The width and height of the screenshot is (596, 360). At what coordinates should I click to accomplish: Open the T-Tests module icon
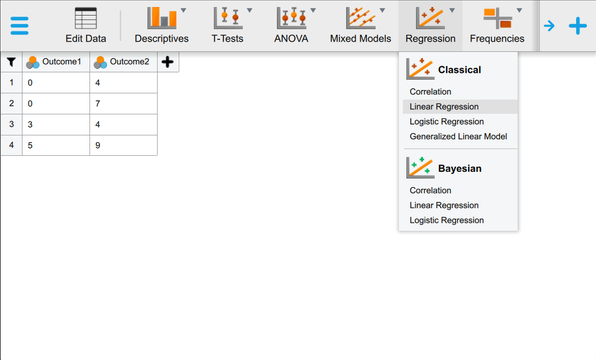[228, 18]
